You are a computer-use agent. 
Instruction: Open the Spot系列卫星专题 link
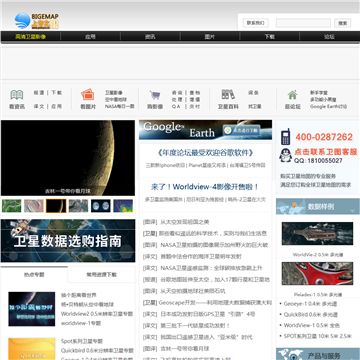pyautogui.click(x=82, y=341)
